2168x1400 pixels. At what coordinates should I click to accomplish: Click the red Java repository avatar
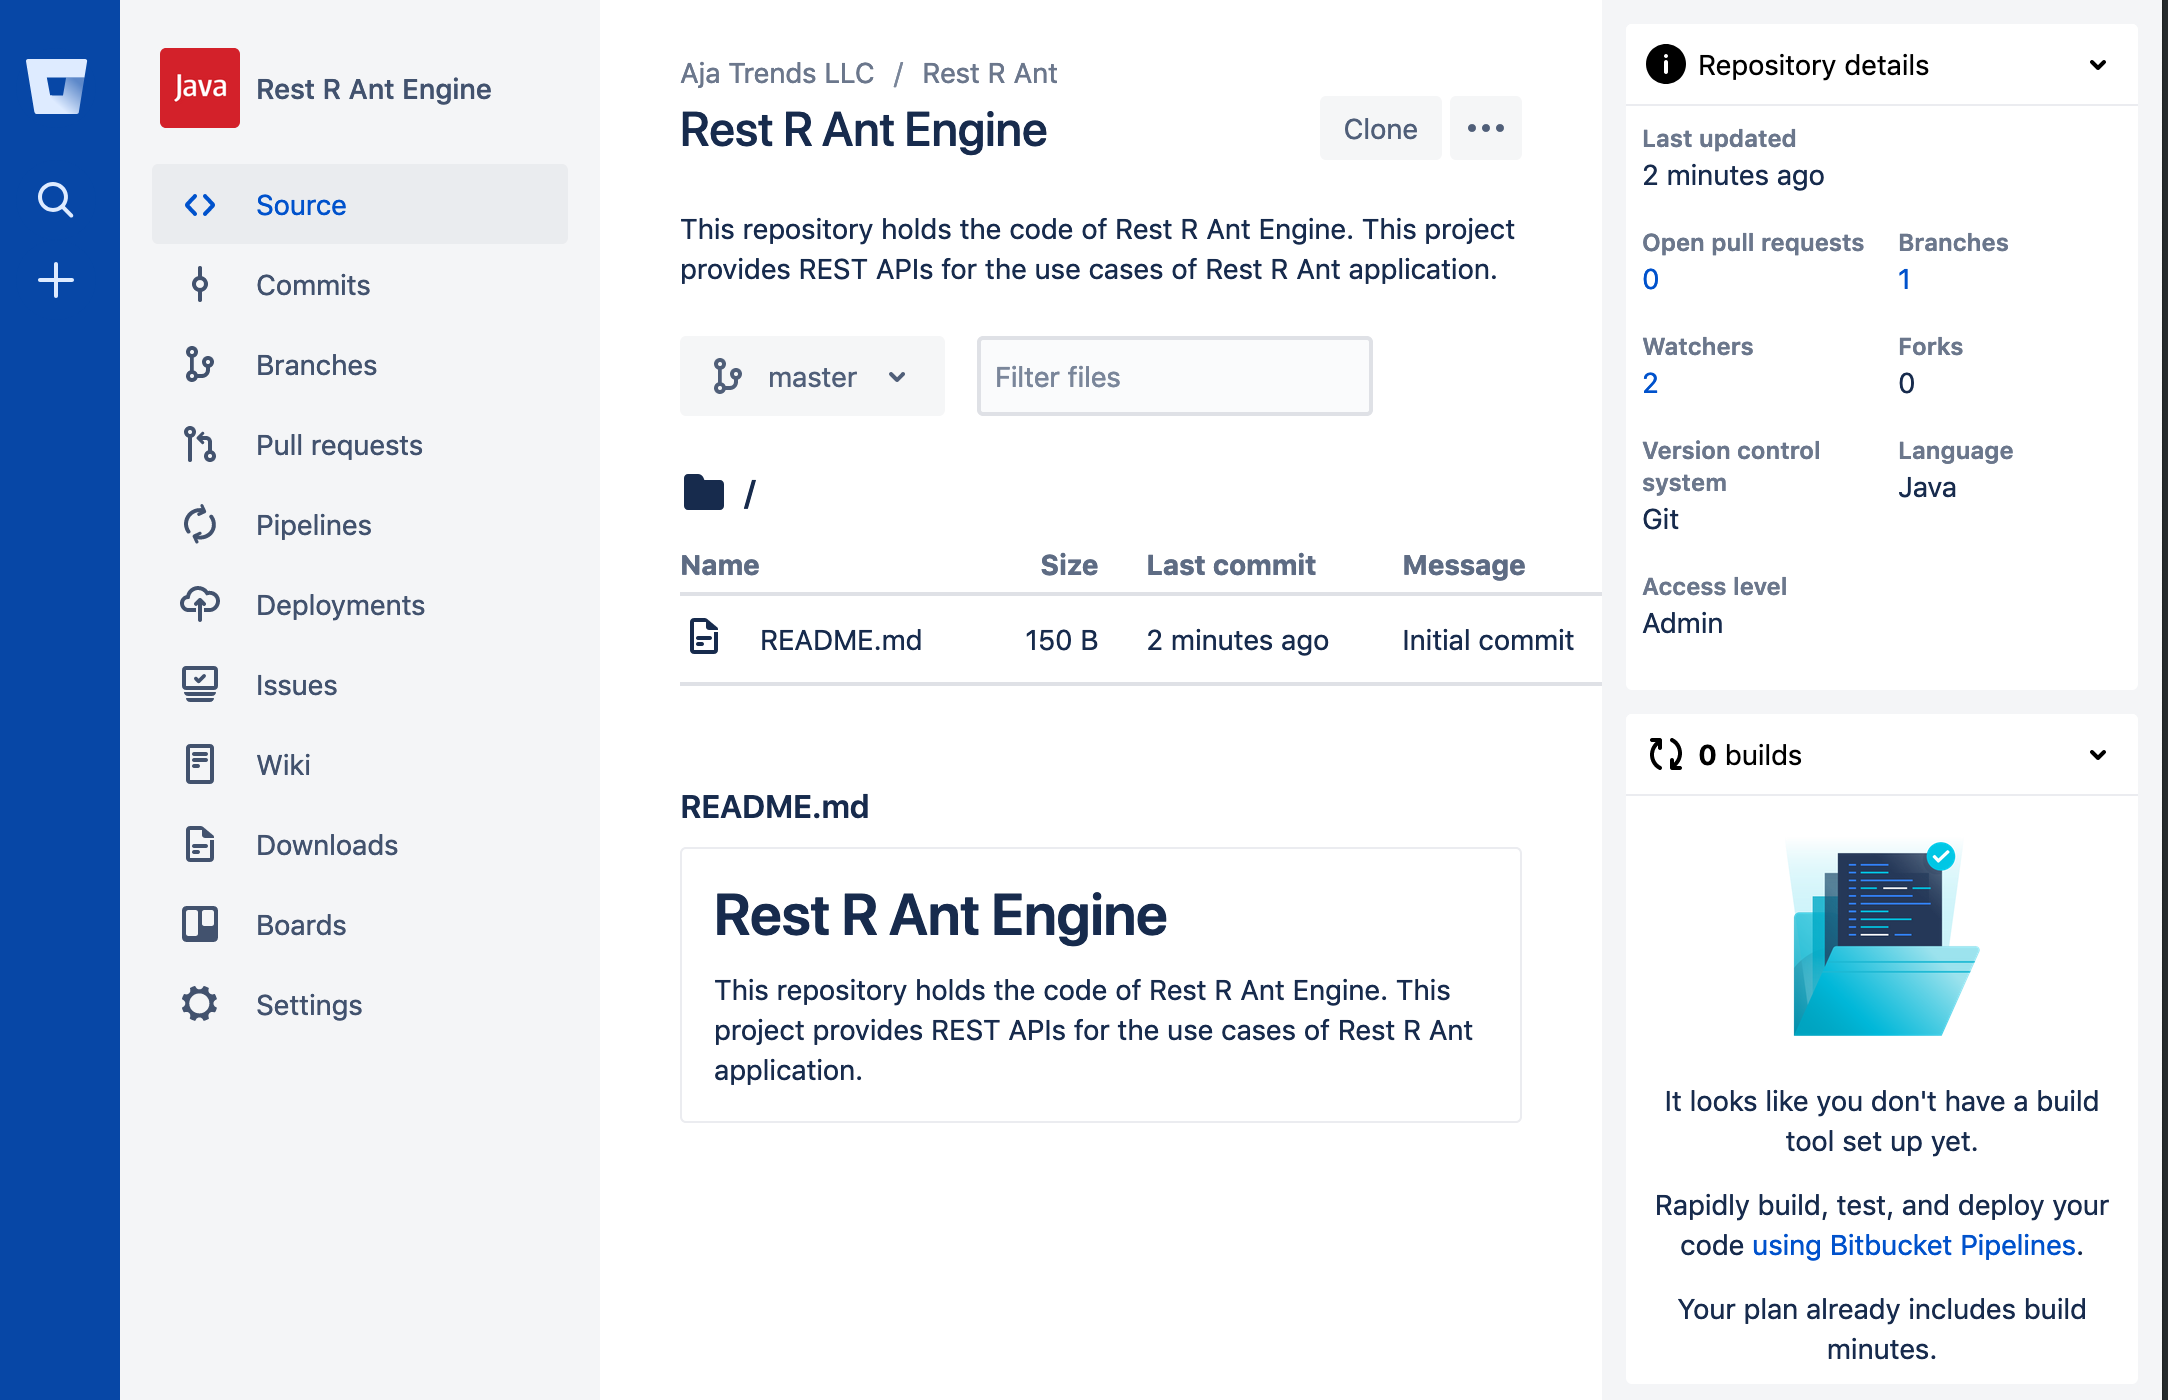coord(200,88)
